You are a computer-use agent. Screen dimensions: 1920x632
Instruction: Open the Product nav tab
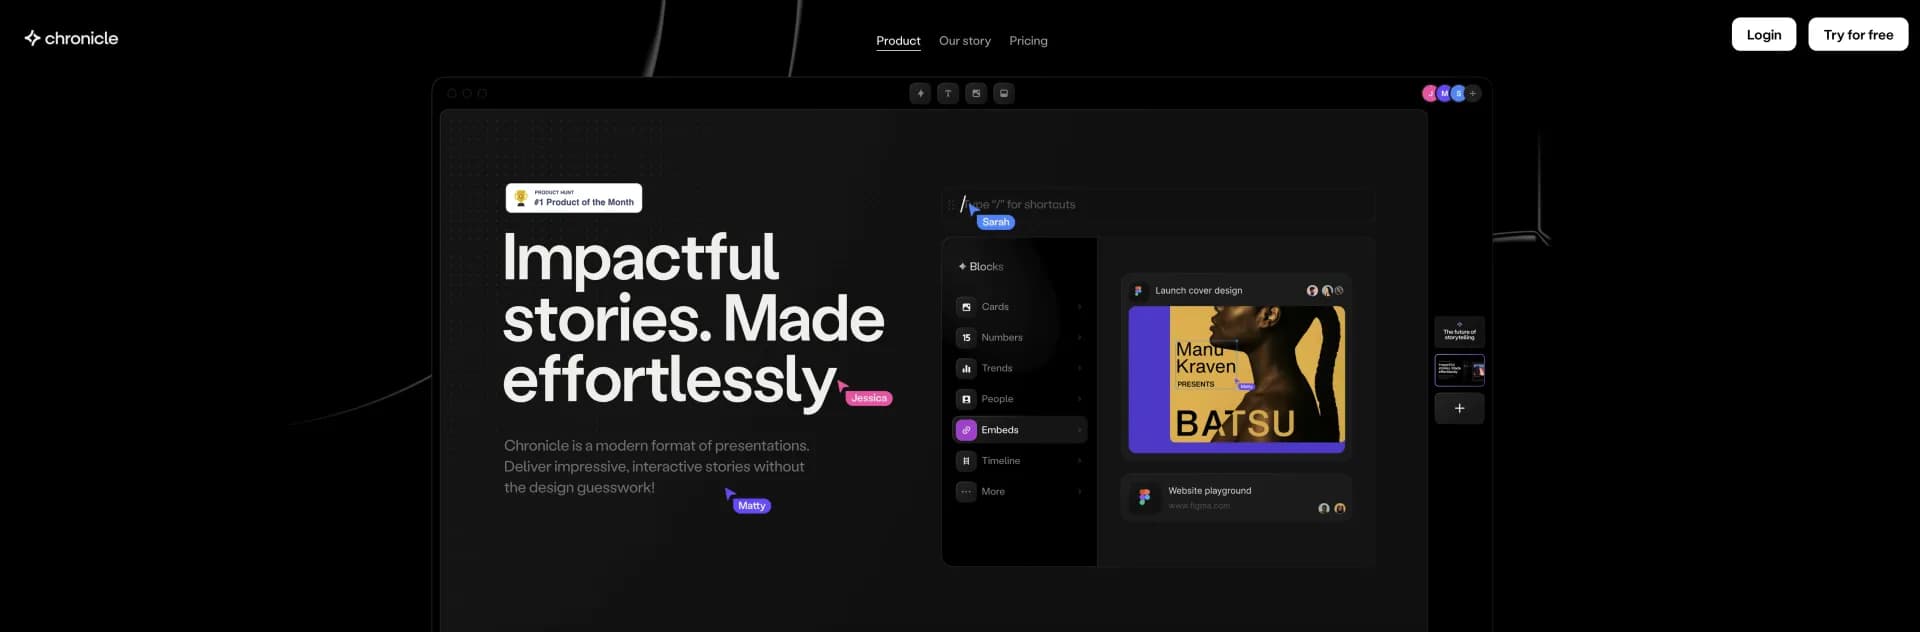click(x=898, y=41)
